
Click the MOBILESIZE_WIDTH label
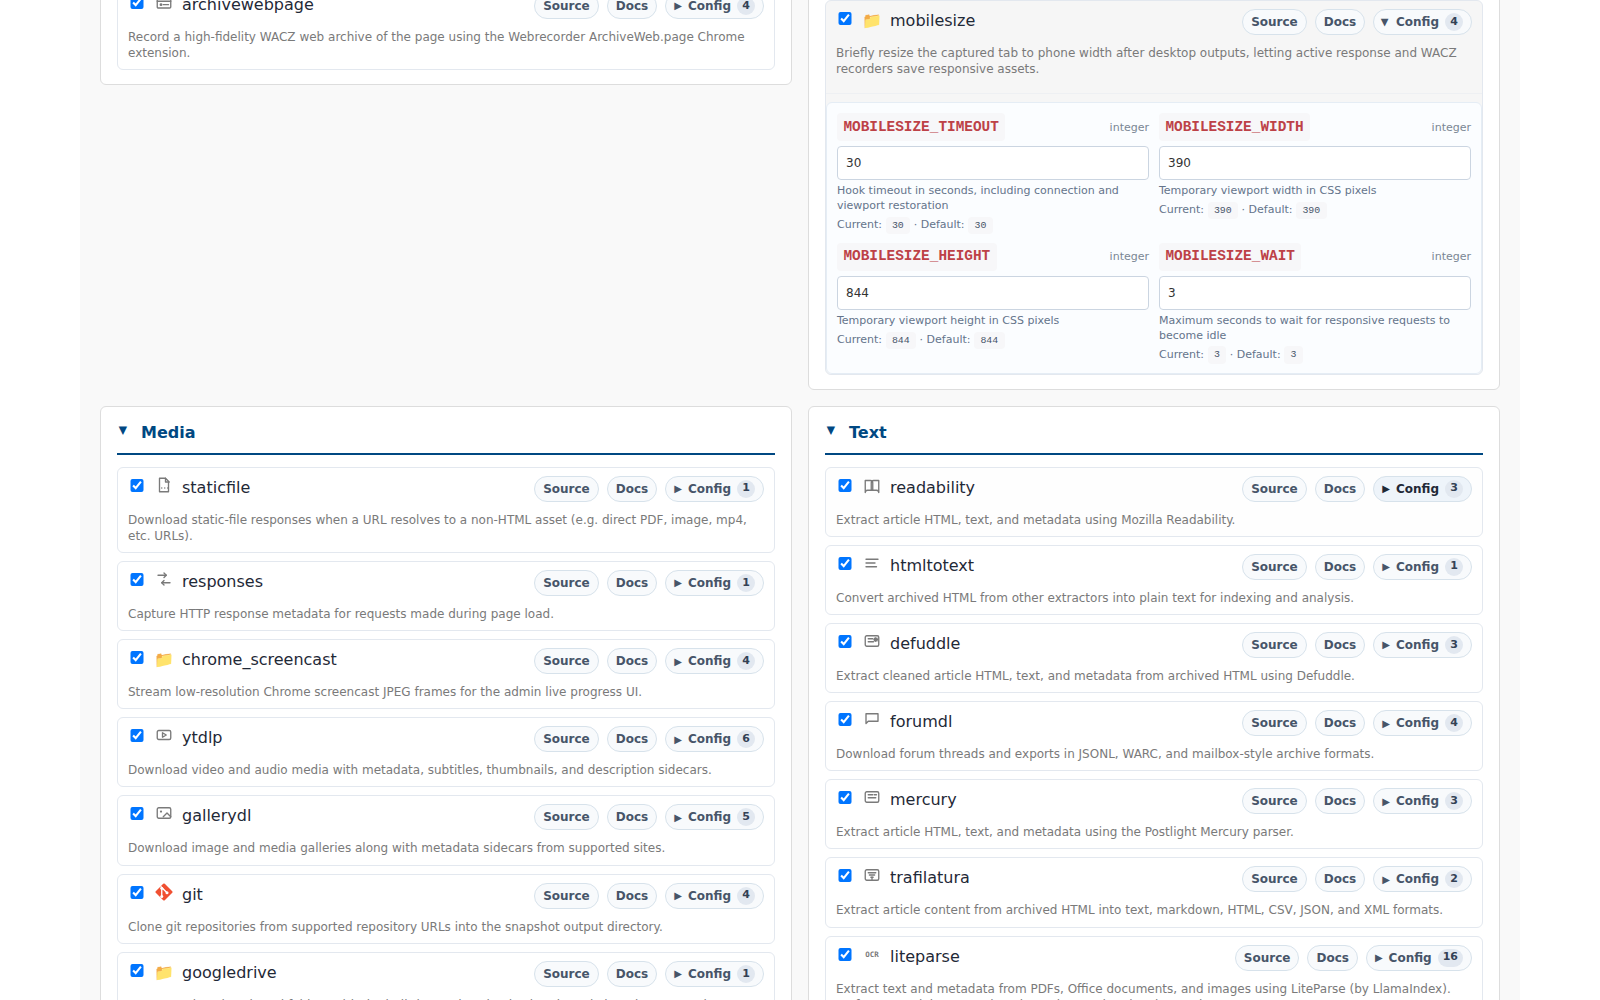(1234, 127)
